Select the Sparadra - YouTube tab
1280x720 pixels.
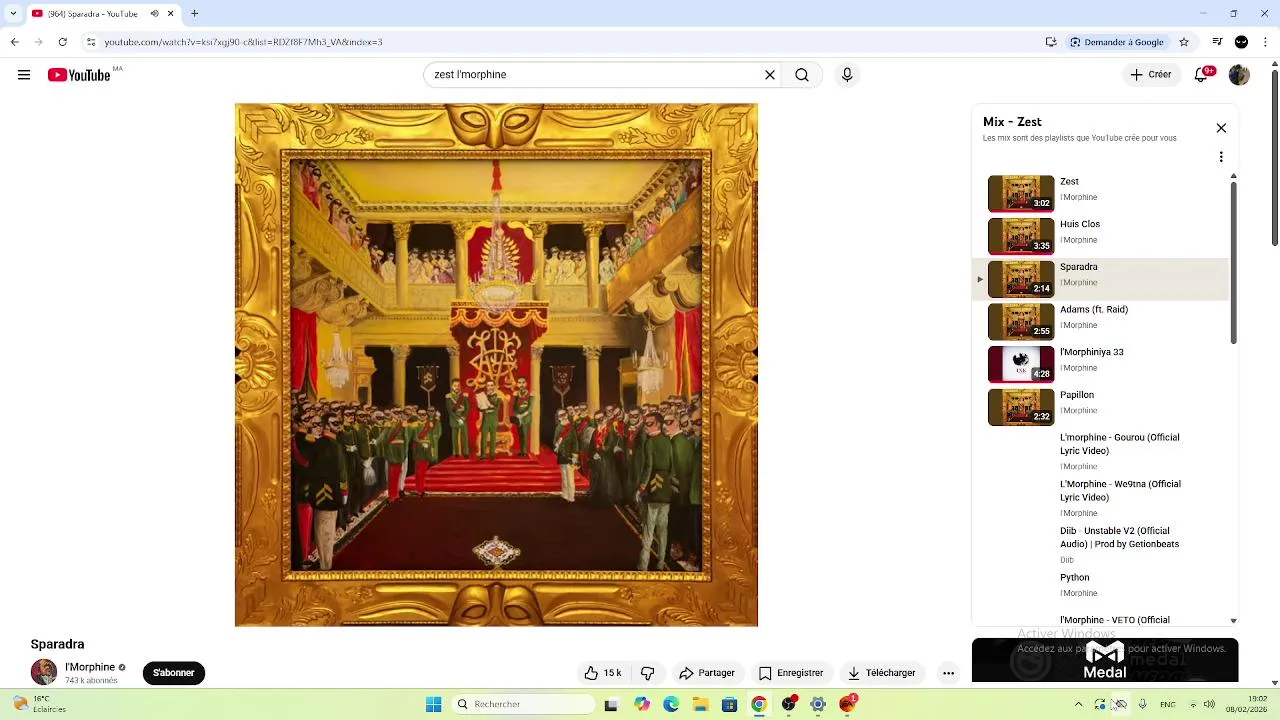coord(92,14)
